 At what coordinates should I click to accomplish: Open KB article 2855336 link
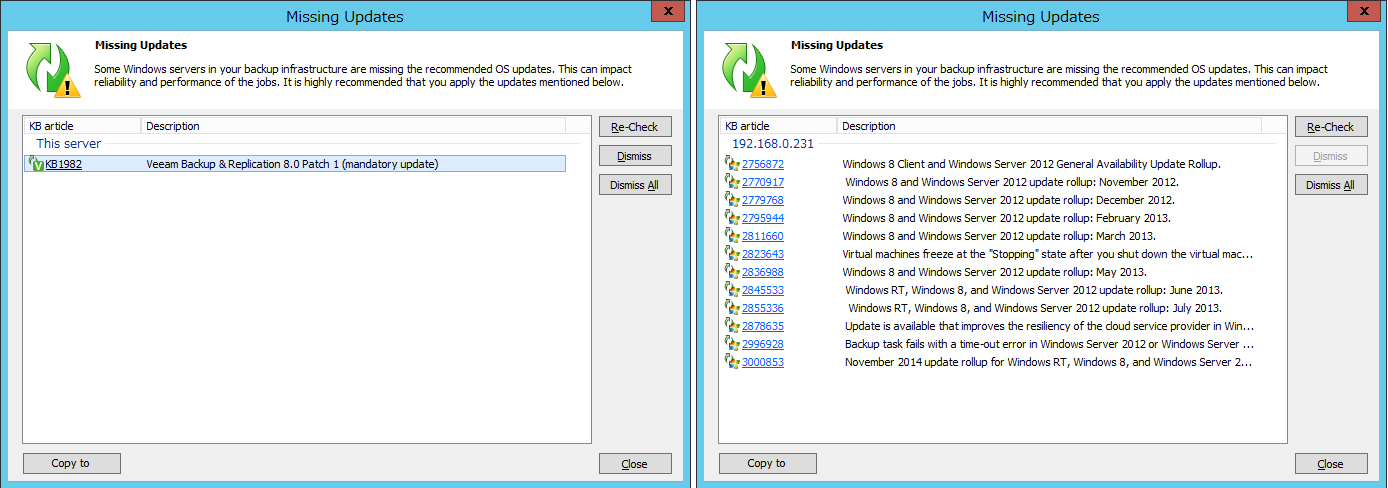tap(763, 308)
